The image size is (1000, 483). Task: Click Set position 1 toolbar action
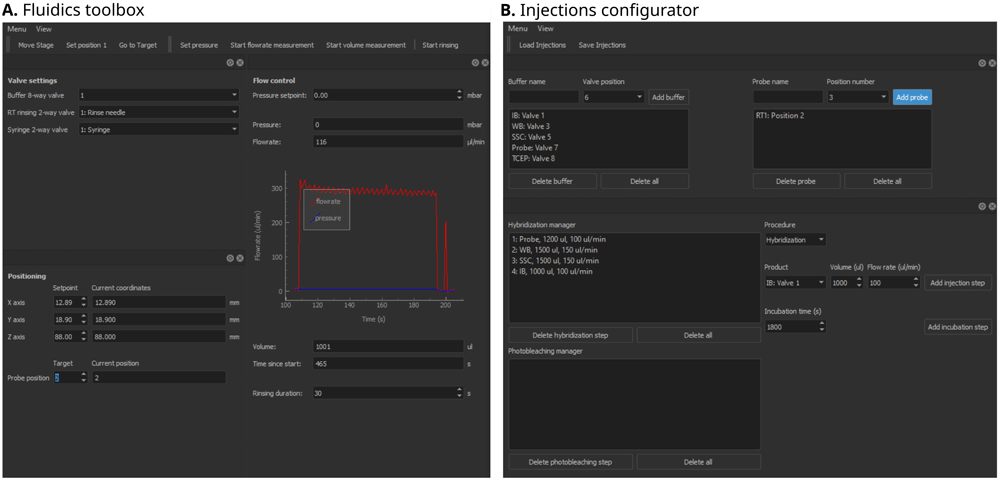(x=87, y=45)
